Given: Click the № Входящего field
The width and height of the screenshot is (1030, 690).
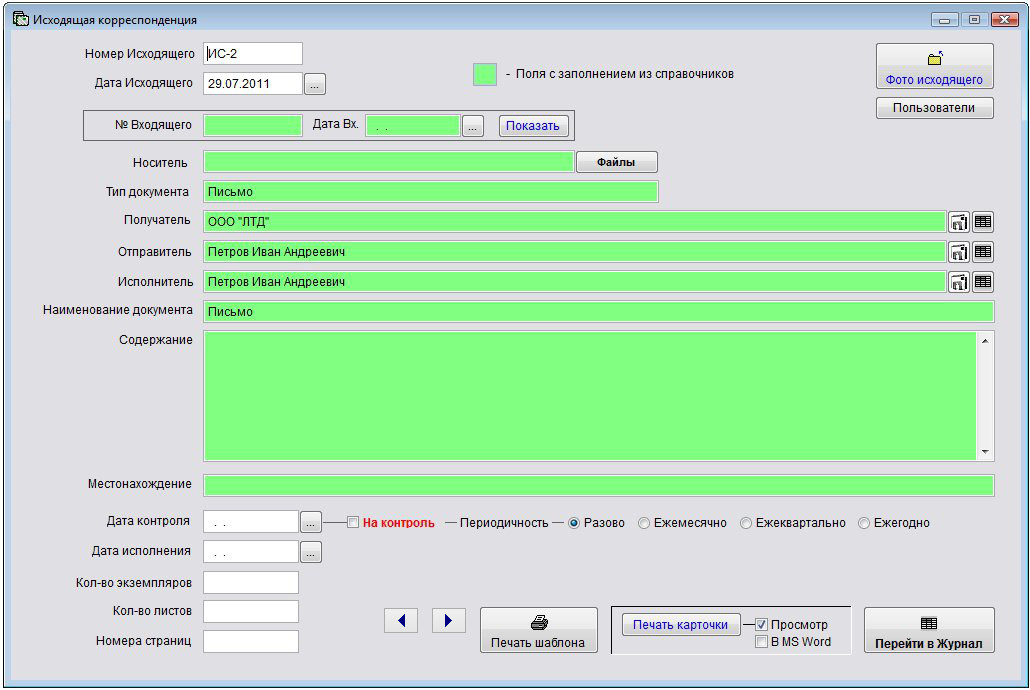Looking at the screenshot, I should pyautogui.click(x=253, y=125).
